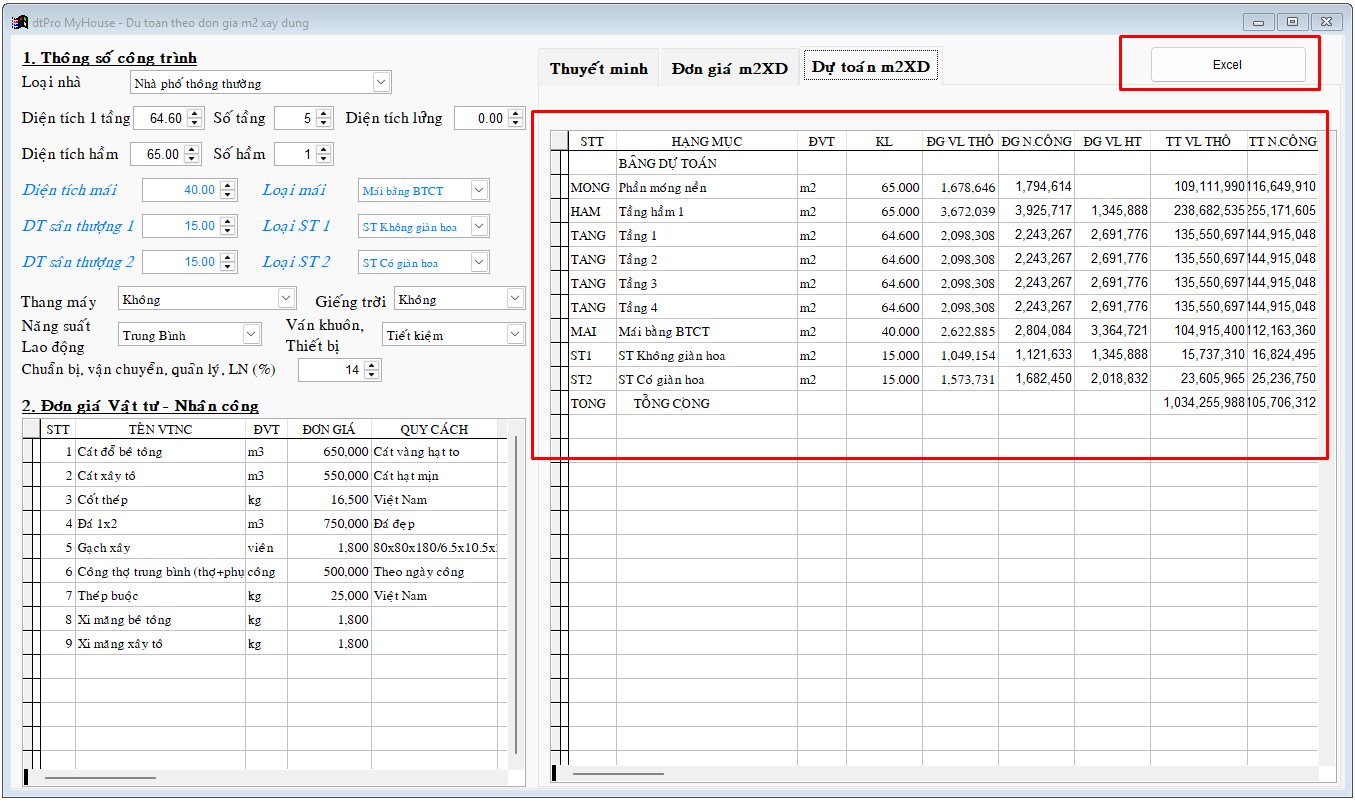Click the horizontal scrollbar under the estimate table
This screenshot has width=1355, height=802.
(617, 773)
